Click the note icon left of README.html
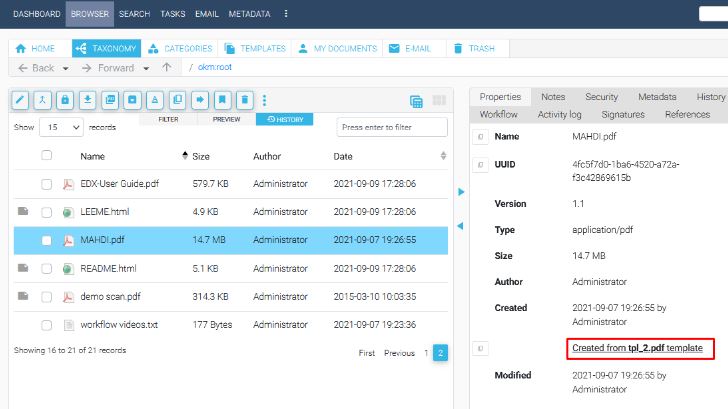 pos(23,268)
